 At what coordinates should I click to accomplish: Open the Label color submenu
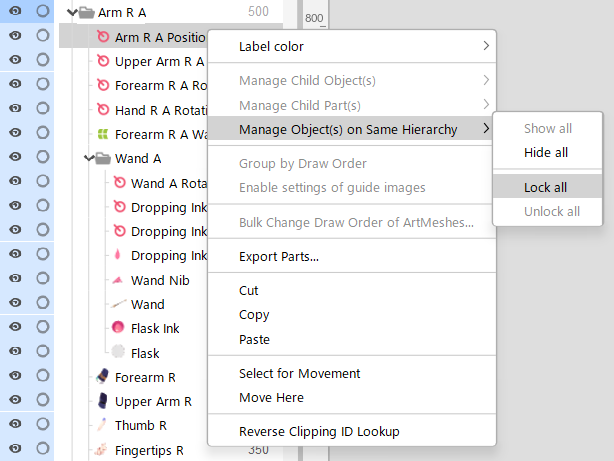pyautogui.click(x=349, y=46)
